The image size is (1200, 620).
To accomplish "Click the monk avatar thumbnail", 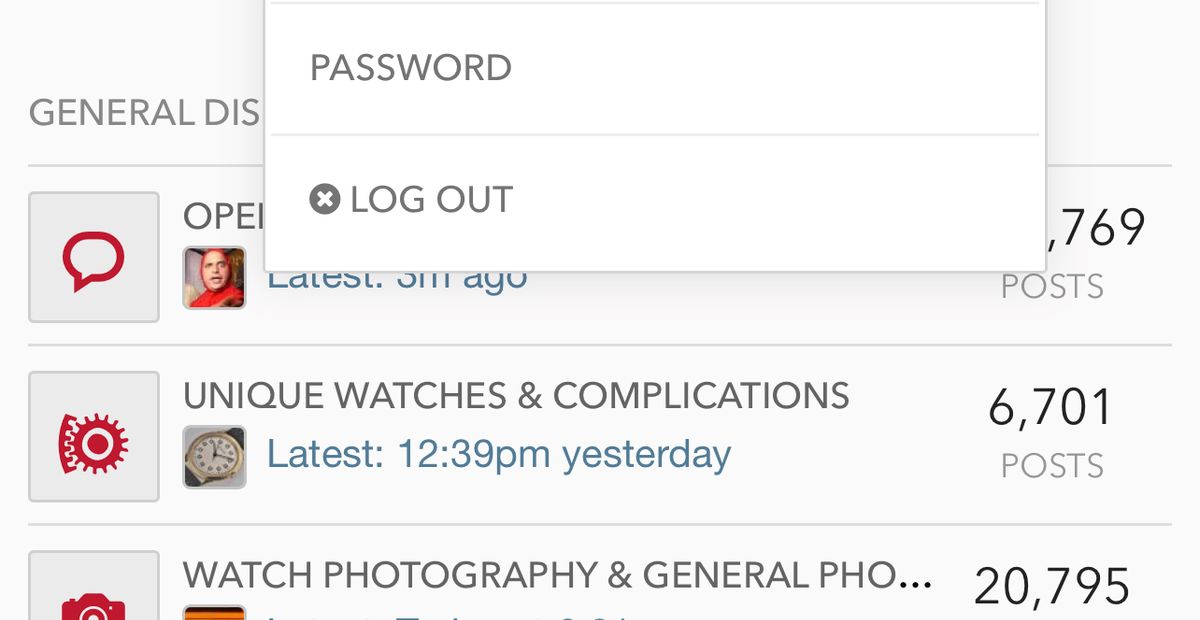I will click(214, 277).
